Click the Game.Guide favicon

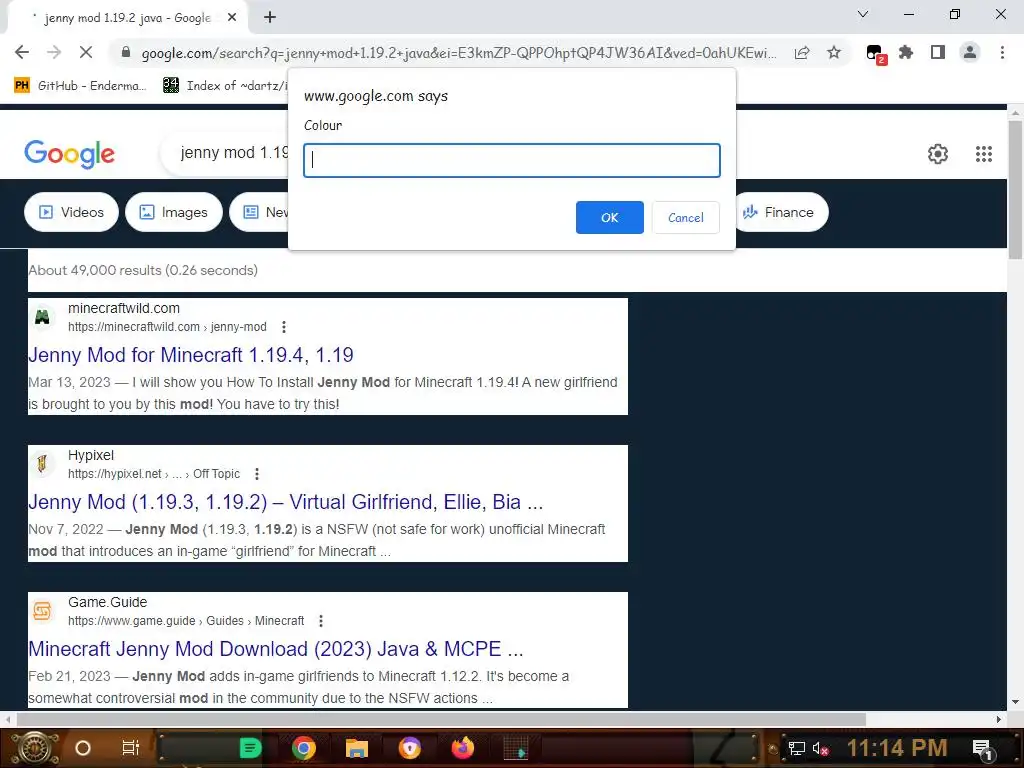tap(42, 611)
